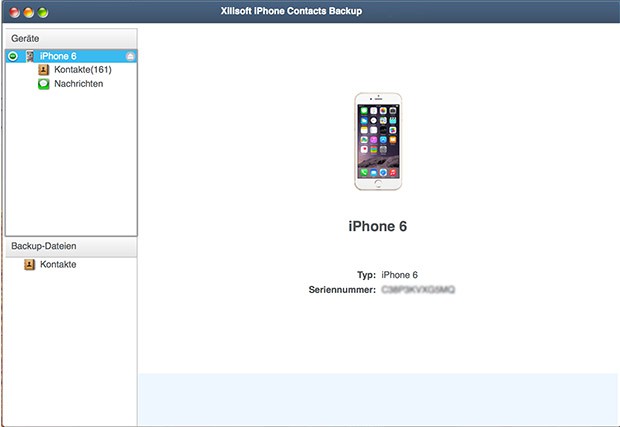Minimize the window with the yellow button
Screen dimensions: 620x427
28,12
